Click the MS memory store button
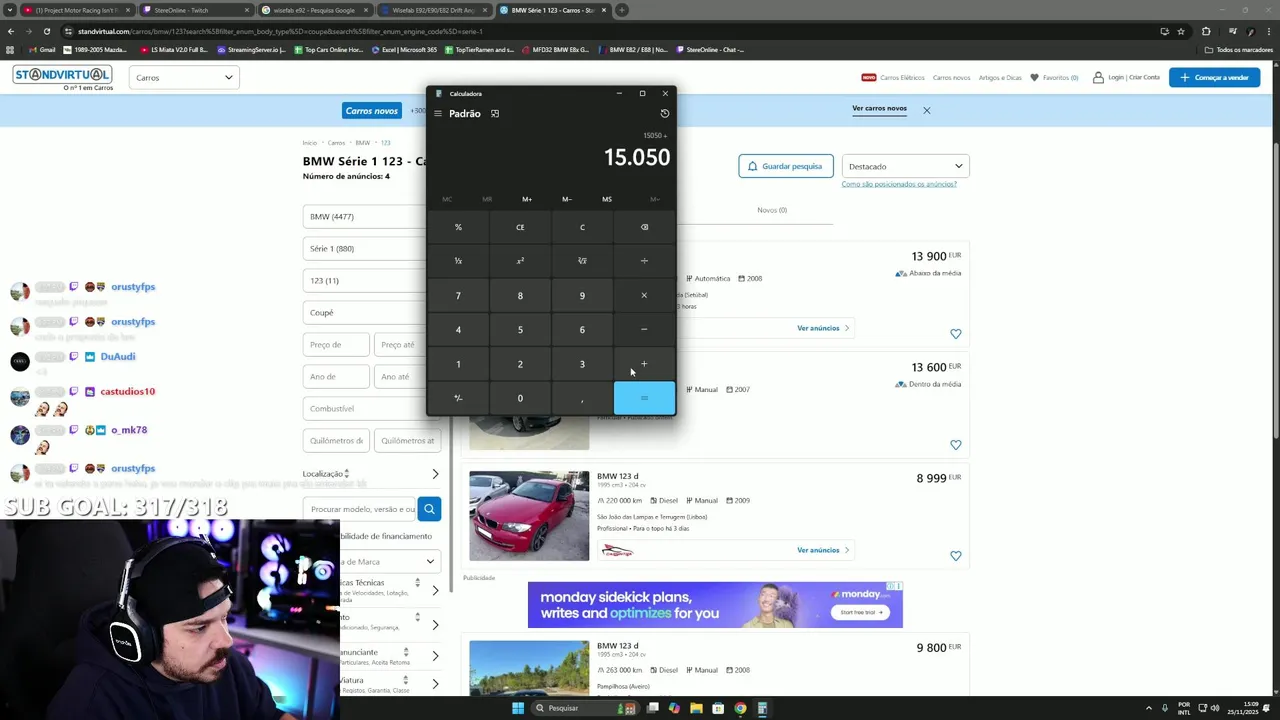1280x720 pixels. pos(607,199)
